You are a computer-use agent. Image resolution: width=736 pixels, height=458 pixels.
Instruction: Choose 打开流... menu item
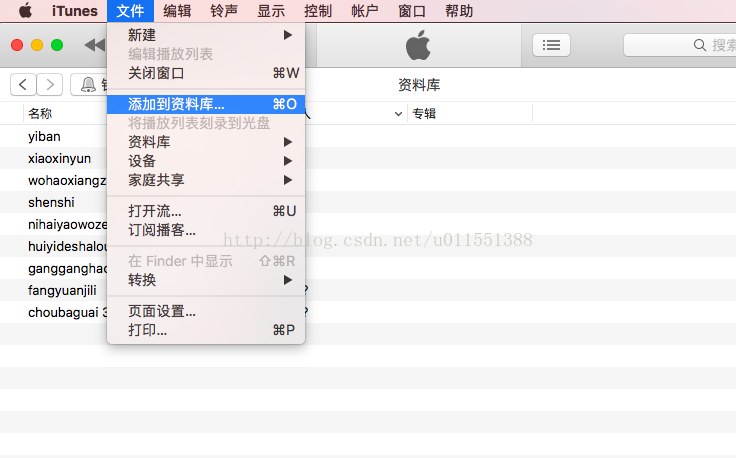point(206,211)
